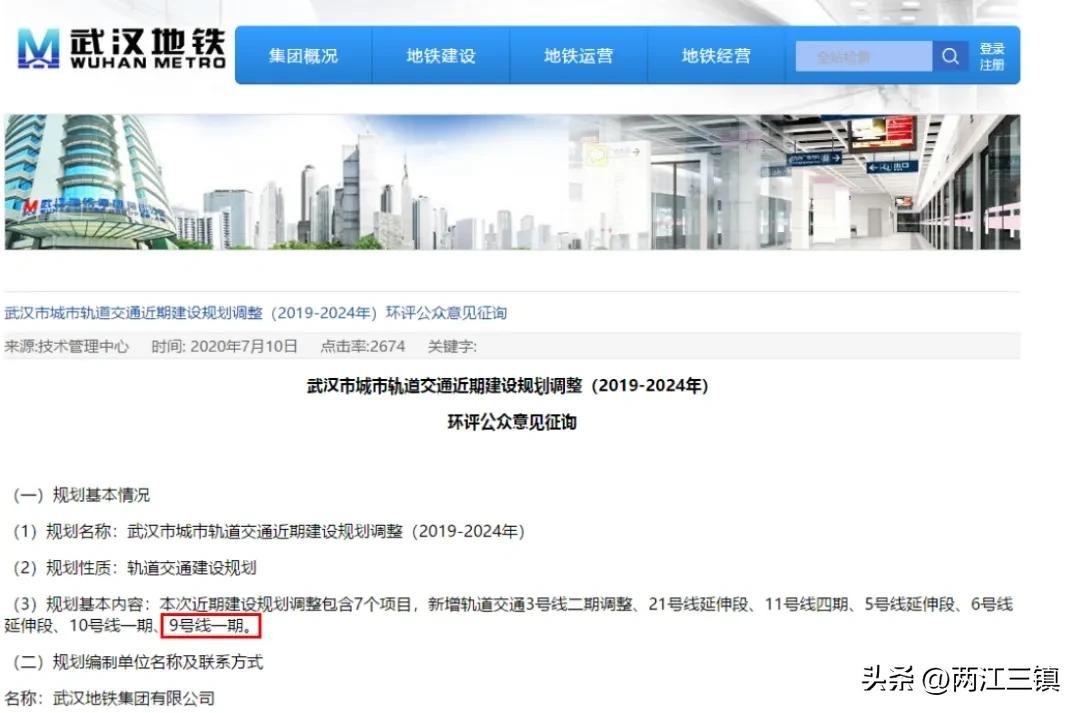Open the 地铁建设 menu
1080x713 pixels.
tap(441, 56)
